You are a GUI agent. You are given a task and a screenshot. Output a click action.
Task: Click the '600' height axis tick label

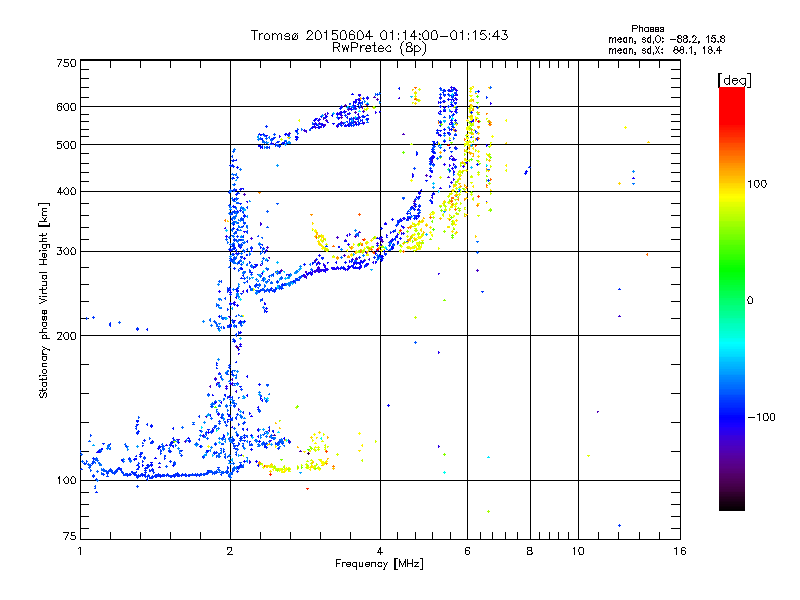(66, 107)
